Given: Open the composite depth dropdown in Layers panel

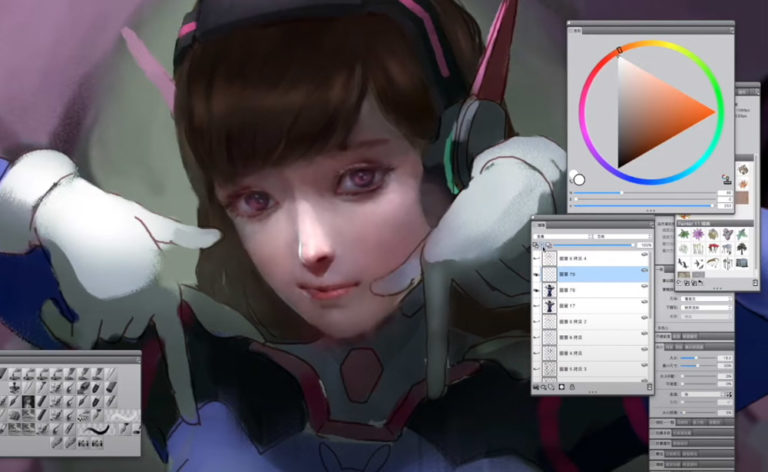Looking at the screenshot, I should [623, 236].
